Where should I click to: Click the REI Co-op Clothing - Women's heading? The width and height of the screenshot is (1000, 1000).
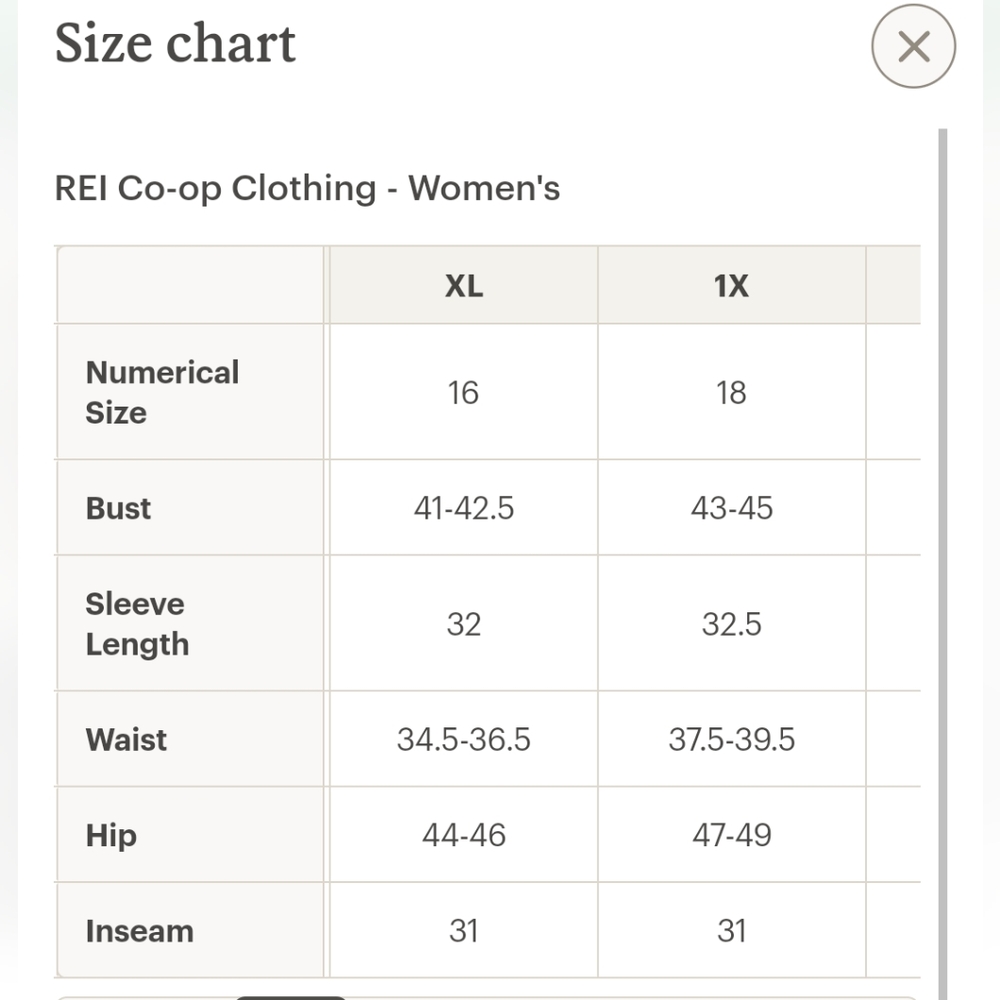pyautogui.click(x=307, y=188)
